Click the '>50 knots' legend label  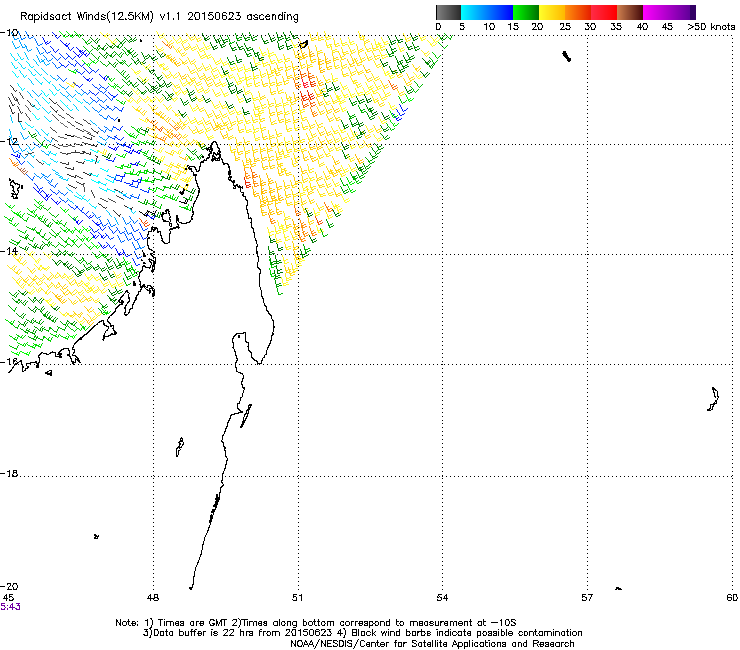pos(711,27)
